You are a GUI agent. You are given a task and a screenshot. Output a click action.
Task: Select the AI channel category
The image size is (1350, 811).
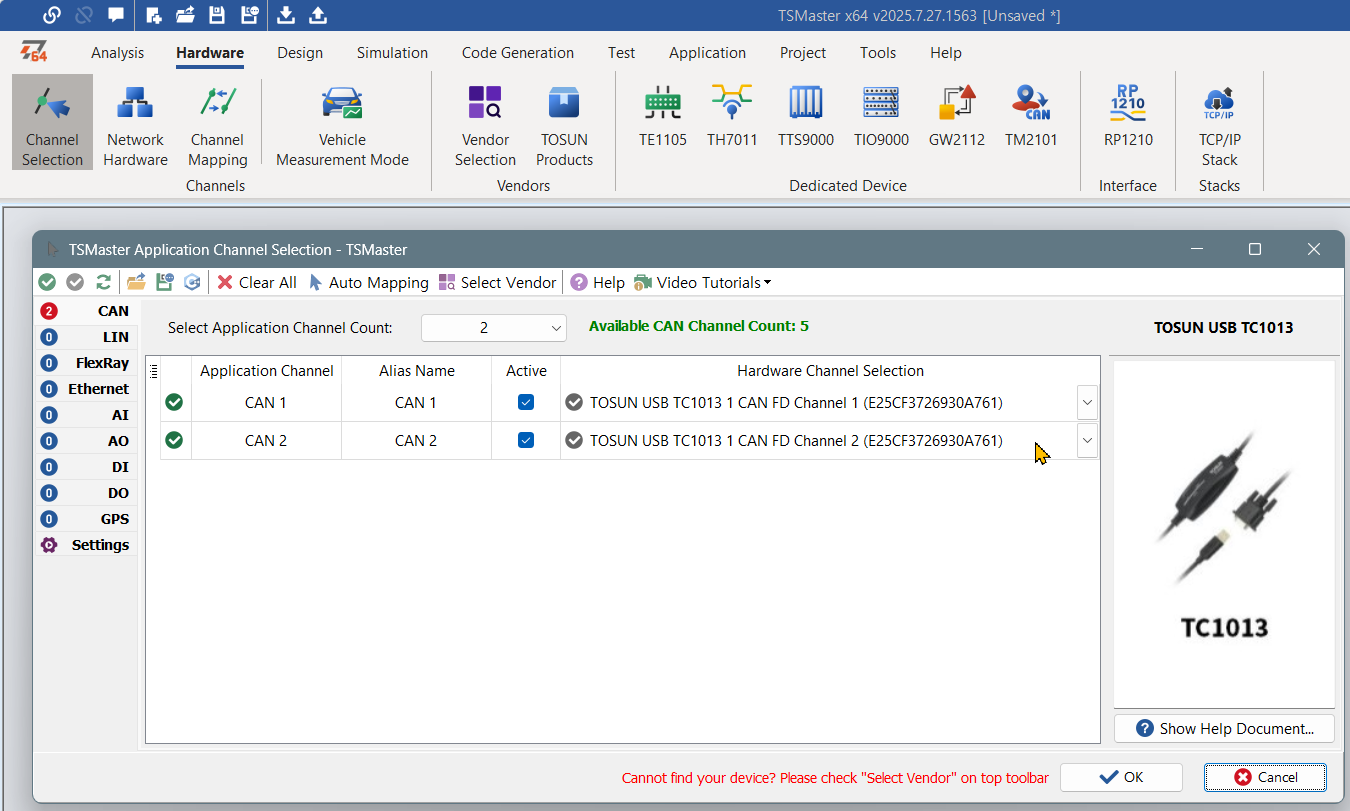point(86,415)
